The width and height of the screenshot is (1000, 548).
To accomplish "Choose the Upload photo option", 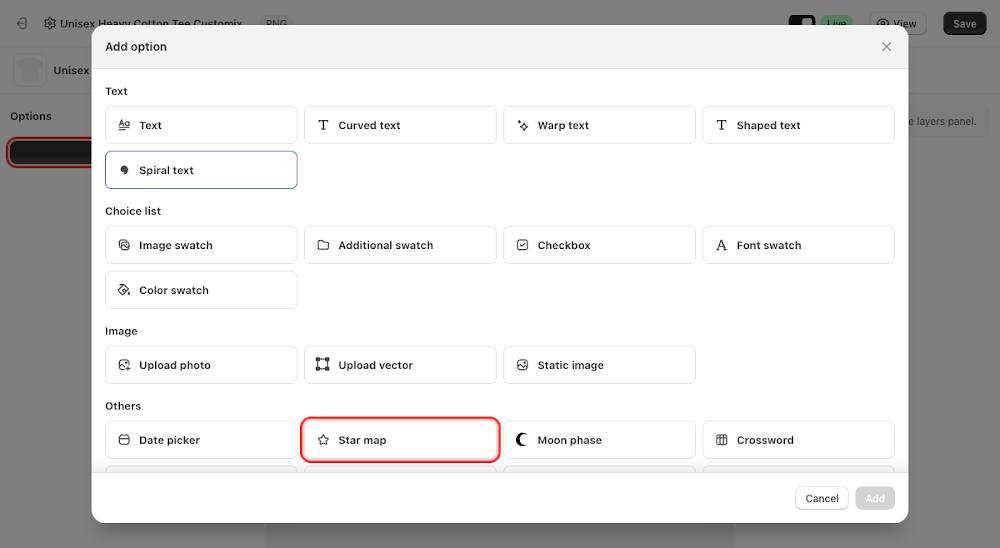I will 201,365.
